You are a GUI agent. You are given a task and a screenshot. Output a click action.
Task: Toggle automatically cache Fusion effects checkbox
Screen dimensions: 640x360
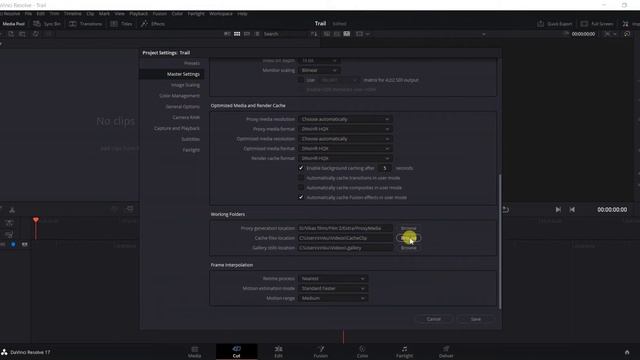[x=301, y=198]
